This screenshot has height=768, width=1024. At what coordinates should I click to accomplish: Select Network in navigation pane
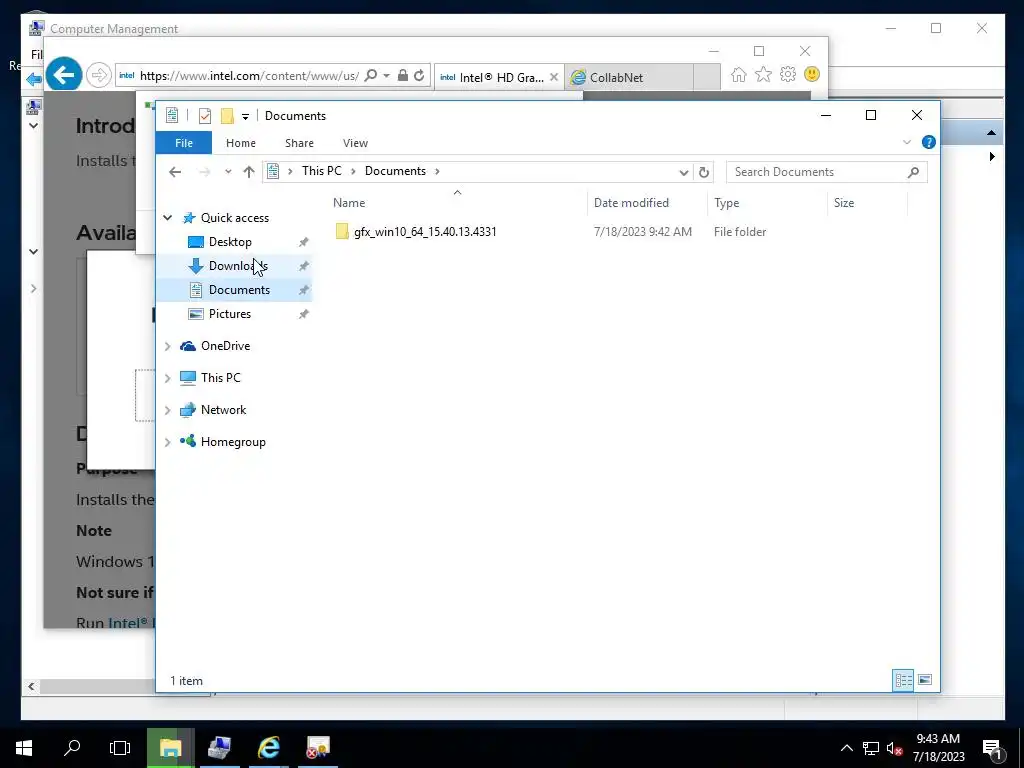click(x=223, y=410)
